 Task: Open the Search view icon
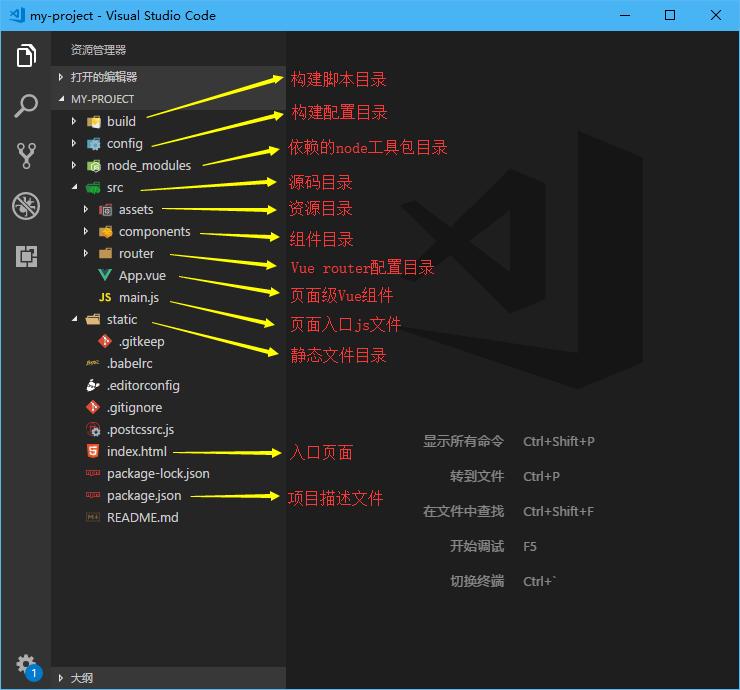tap(26, 106)
